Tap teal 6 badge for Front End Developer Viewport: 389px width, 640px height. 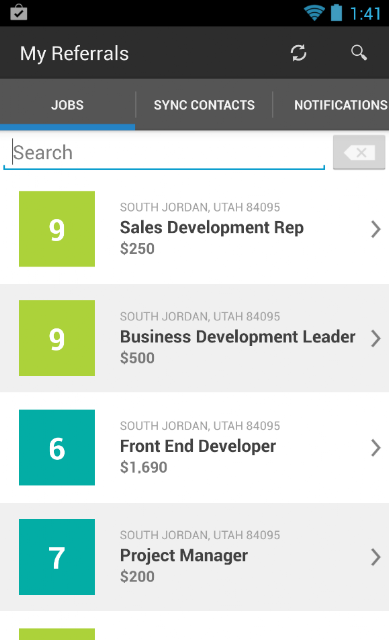click(57, 447)
